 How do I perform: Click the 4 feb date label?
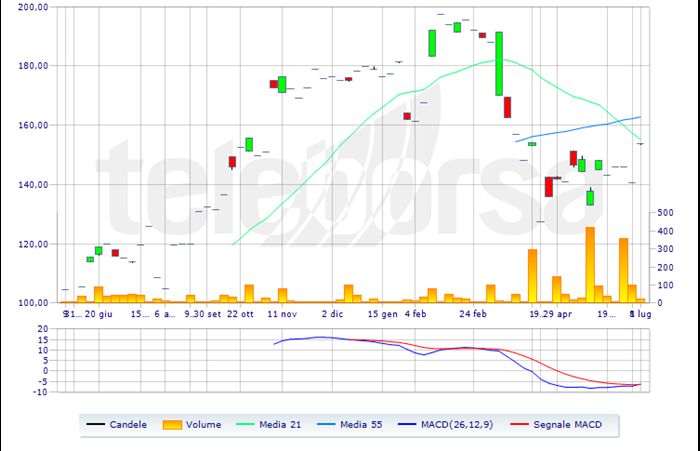point(415,314)
